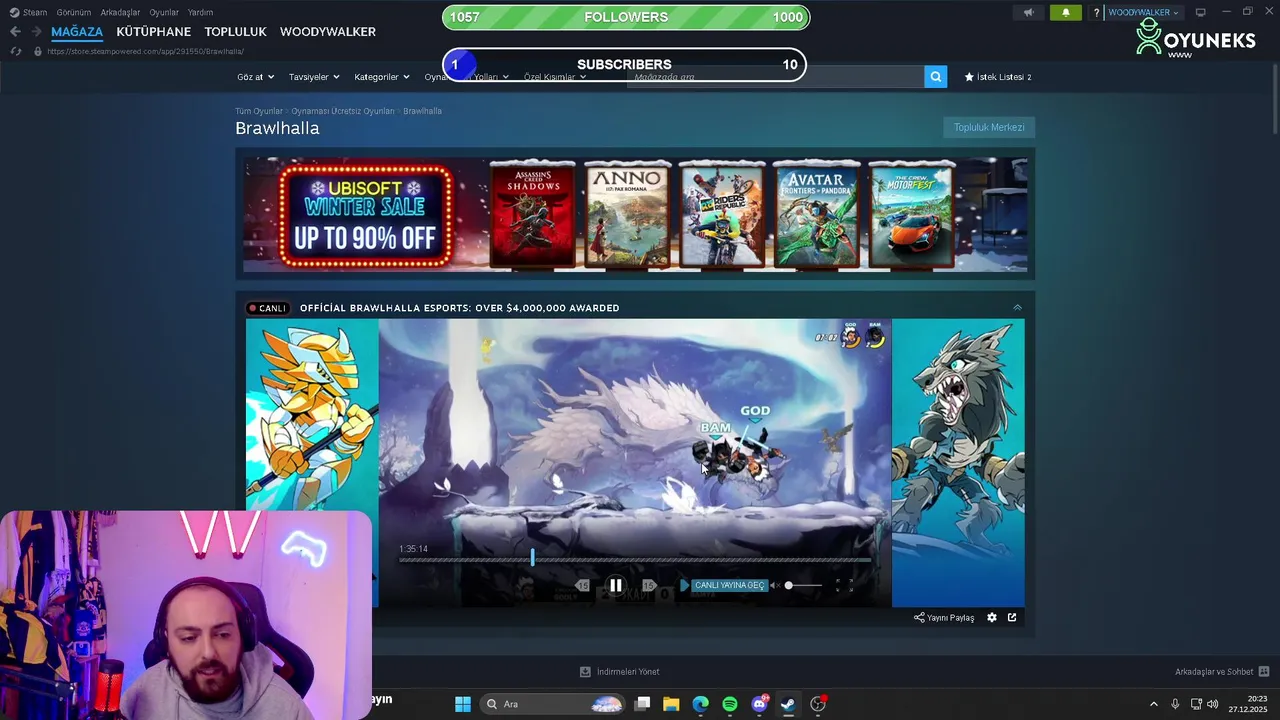This screenshot has height=720, width=1280.
Task: Enter fullscreen for the broadcast player
Action: tap(844, 585)
